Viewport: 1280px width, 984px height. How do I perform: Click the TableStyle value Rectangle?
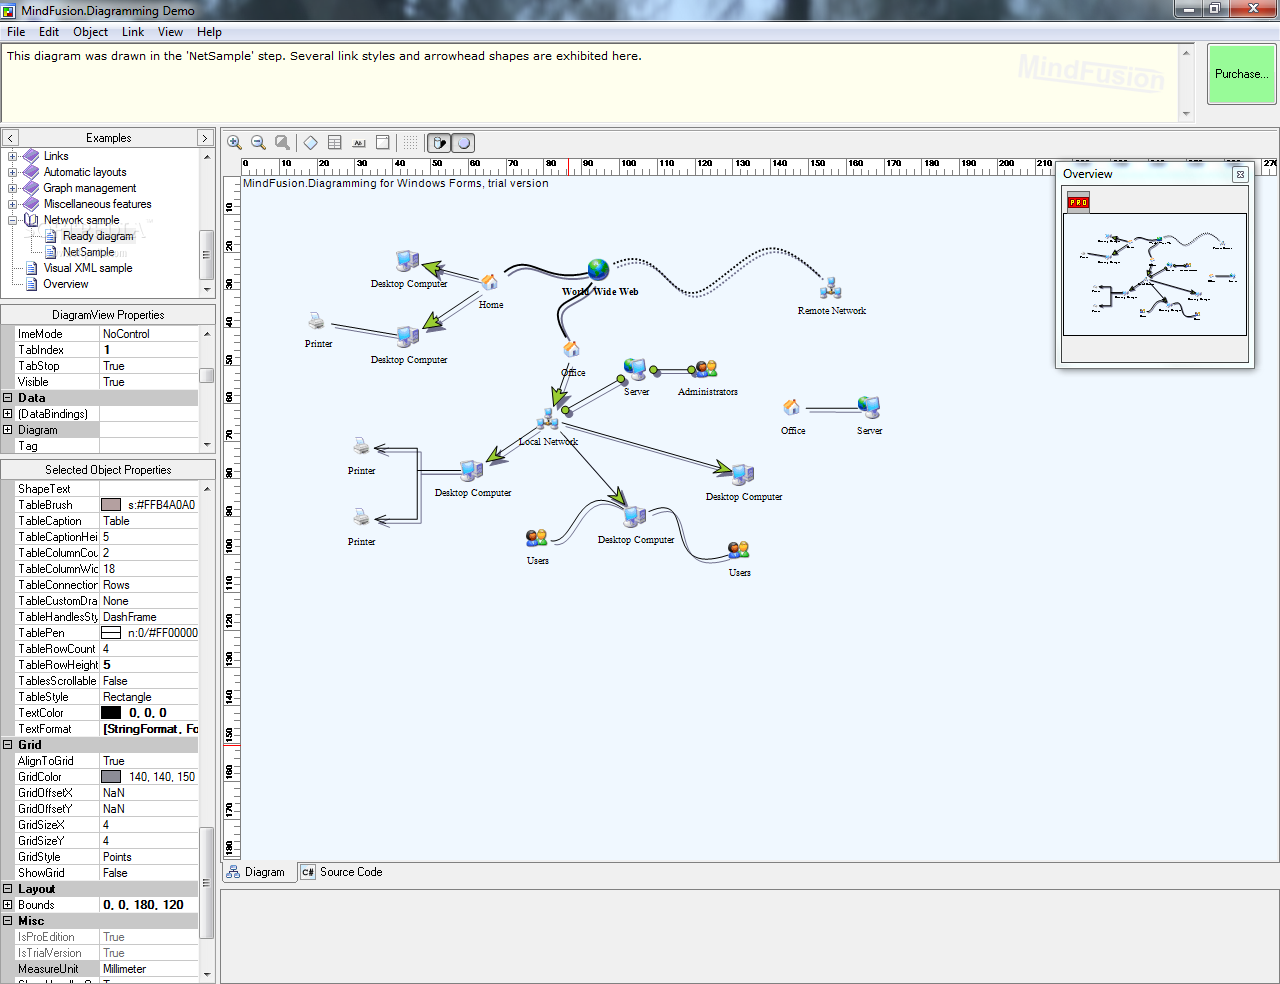pos(127,697)
